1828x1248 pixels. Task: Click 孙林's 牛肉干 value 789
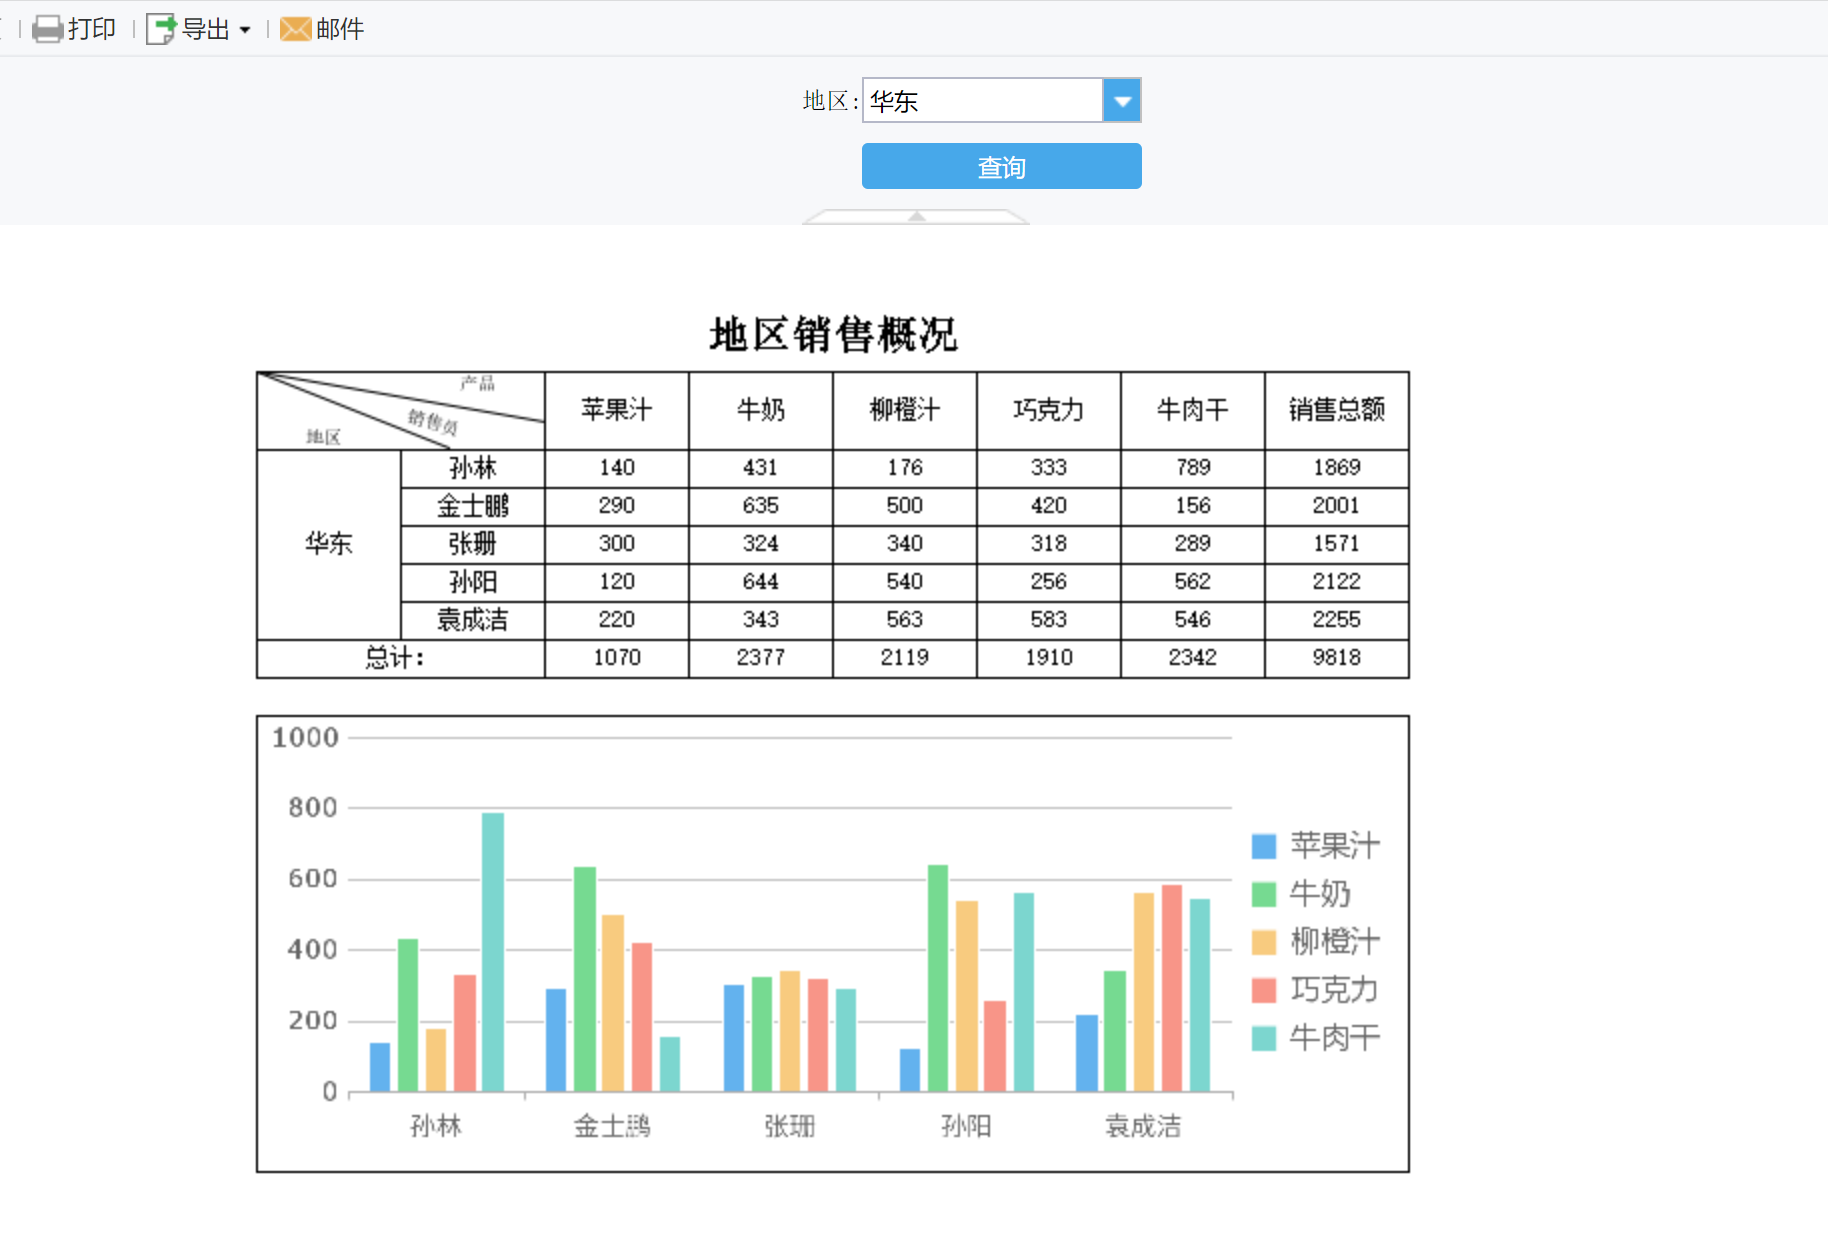1193,469
